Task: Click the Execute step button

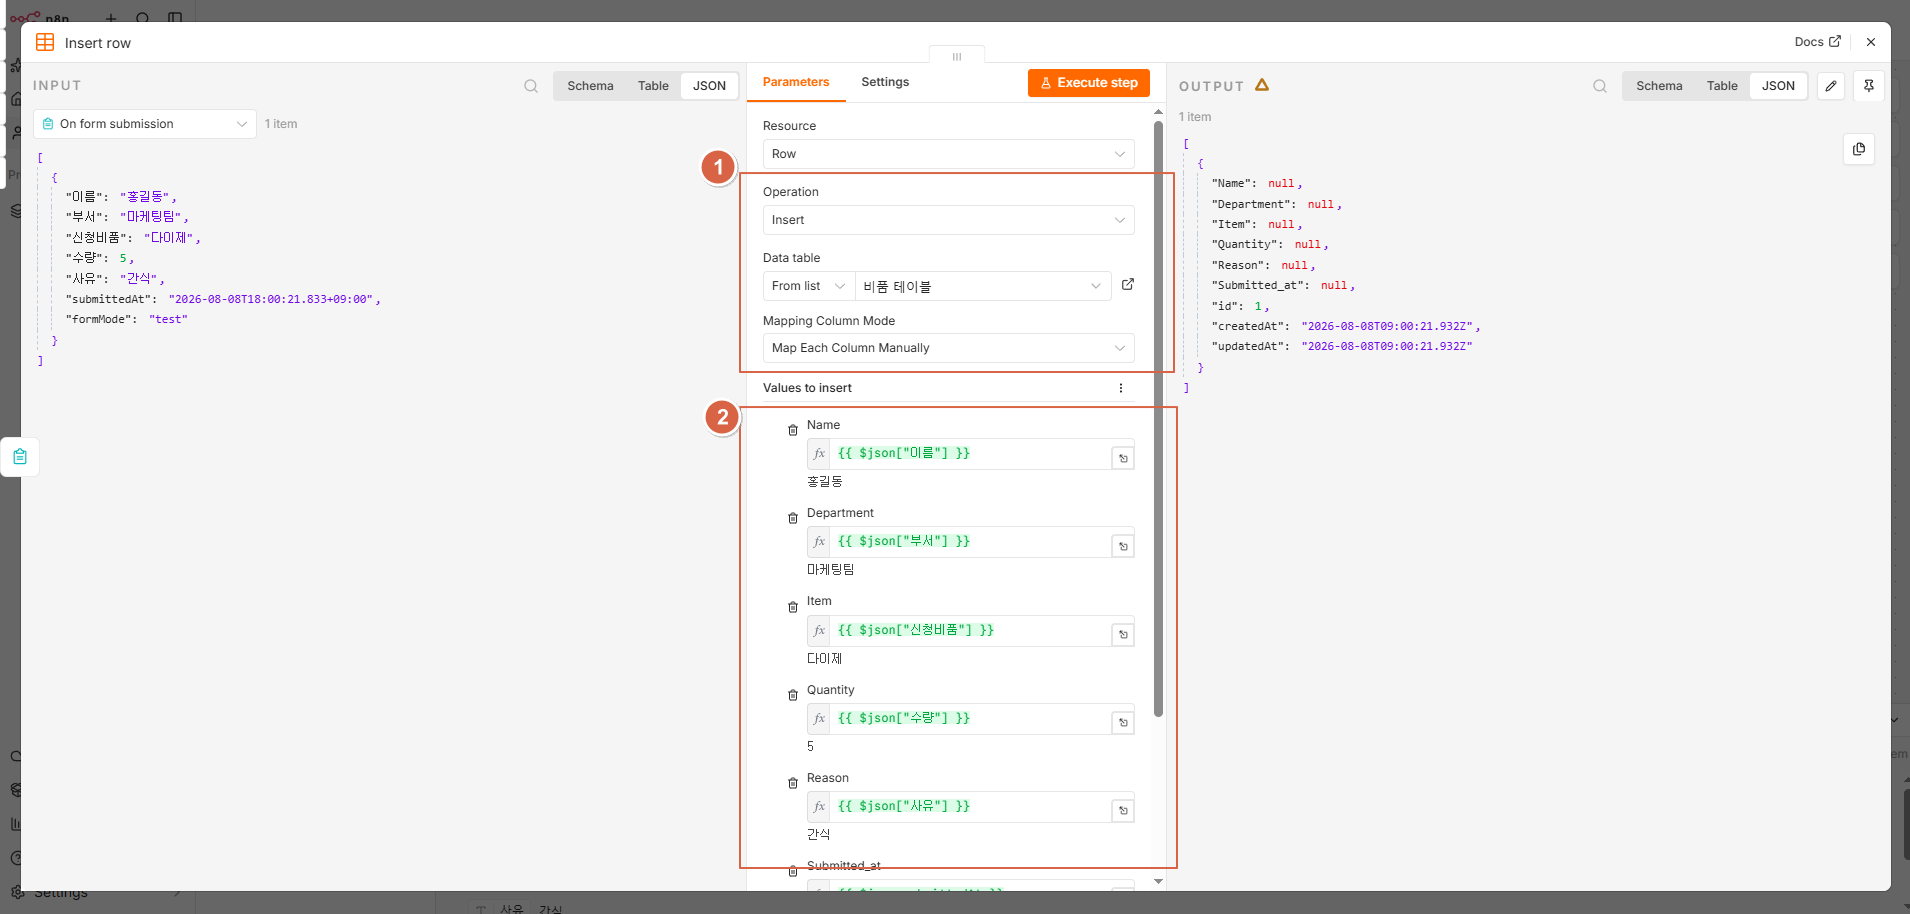Action: 1088,83
